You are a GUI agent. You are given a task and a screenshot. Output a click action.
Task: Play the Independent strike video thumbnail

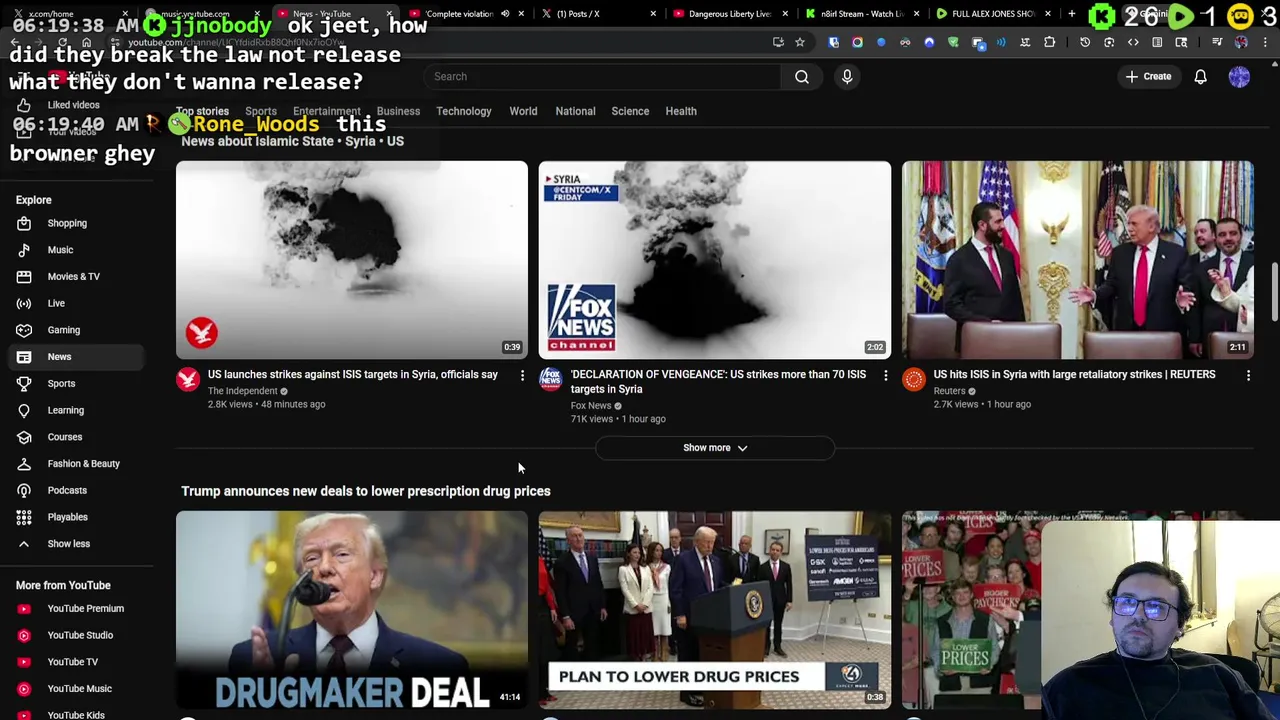click(x=352, y=259)
